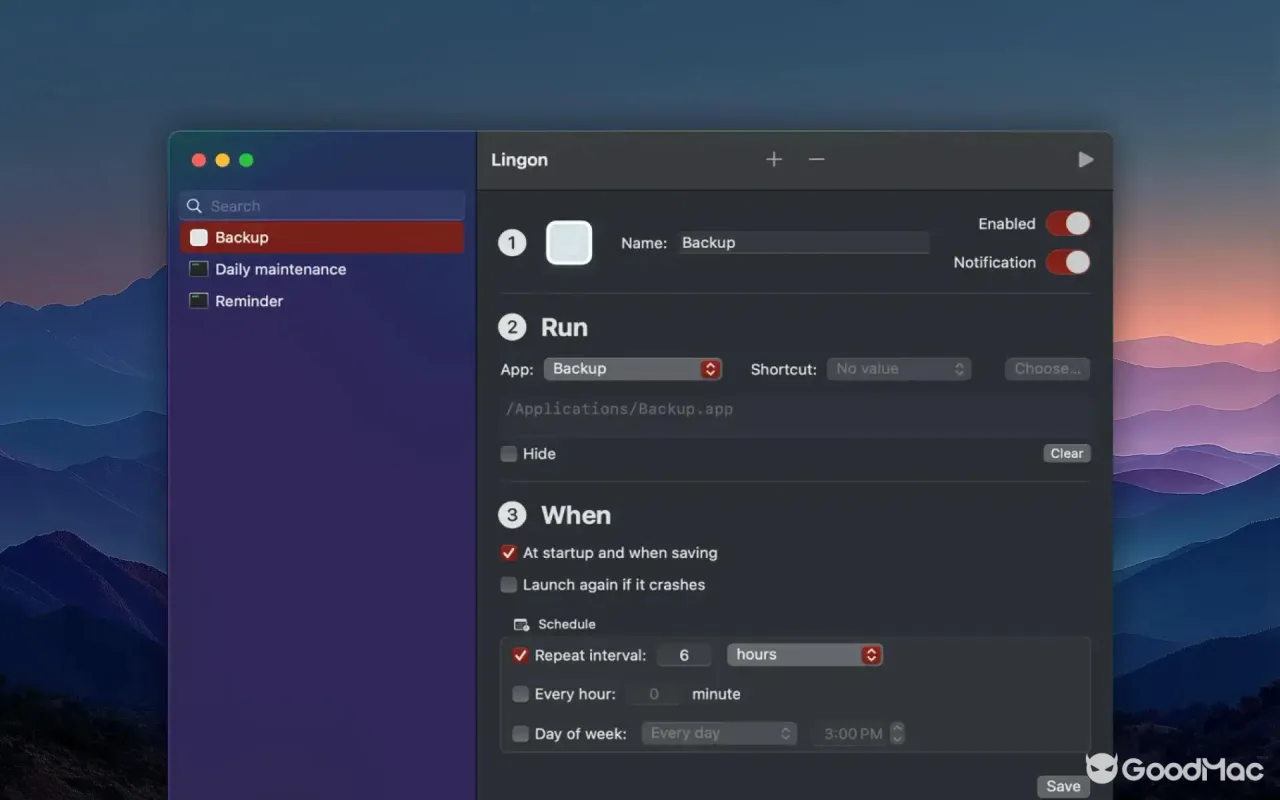Viewport: 1280px width, 800px height.
Task: Select Reminder in the sidebar
Action: 322,301
